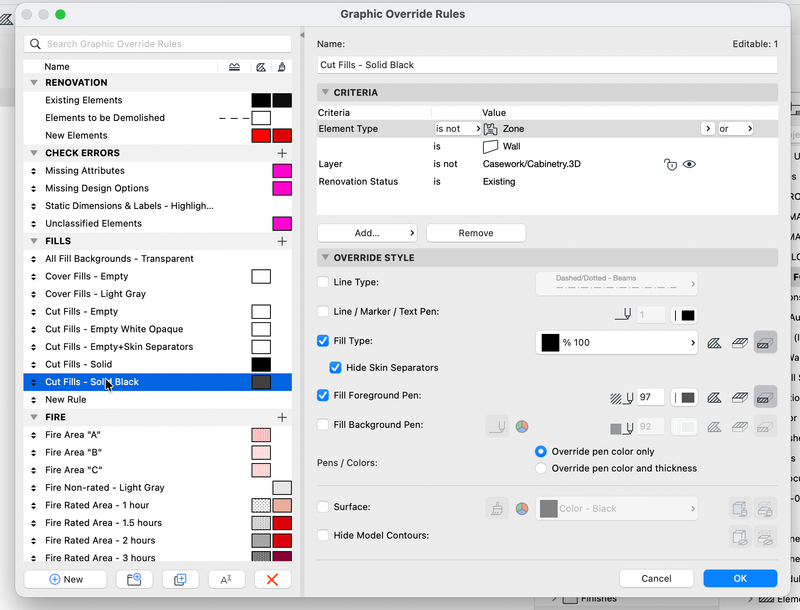The height and width of the screenshot is (610, 800).
Task: Click the red X delete rule button
Action: click(272, 579)
